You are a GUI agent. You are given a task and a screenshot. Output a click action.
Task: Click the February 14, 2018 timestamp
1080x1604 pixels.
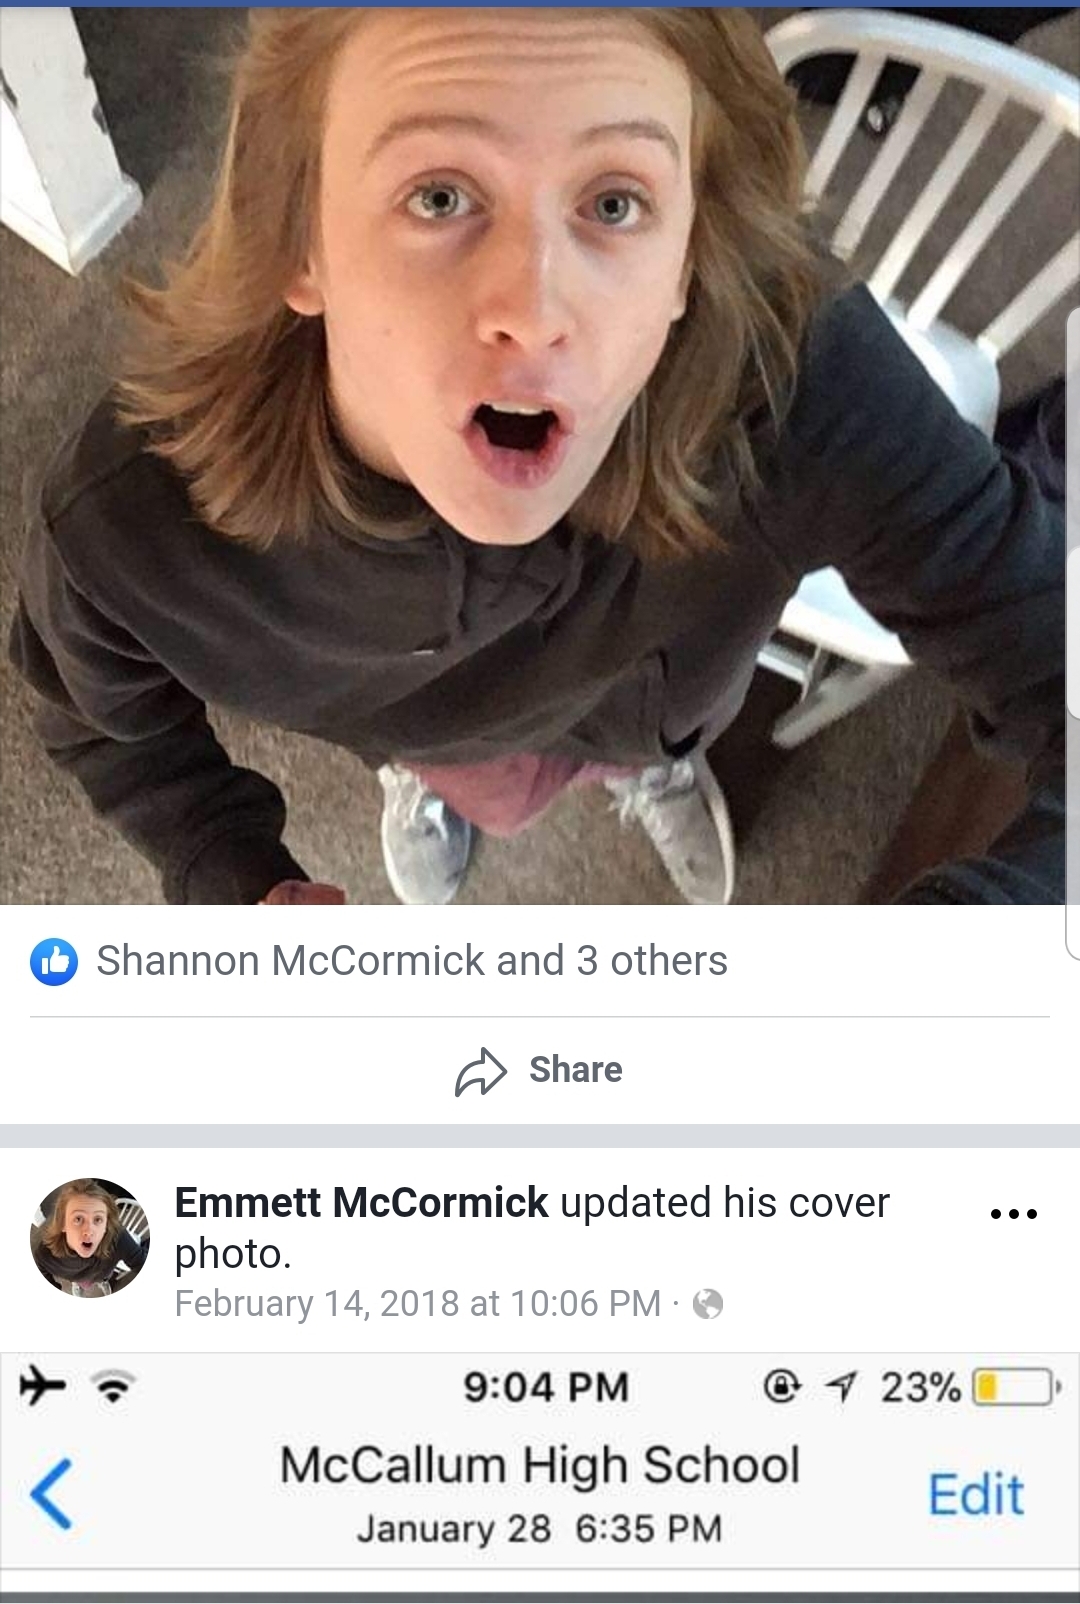pos(418,1304)
